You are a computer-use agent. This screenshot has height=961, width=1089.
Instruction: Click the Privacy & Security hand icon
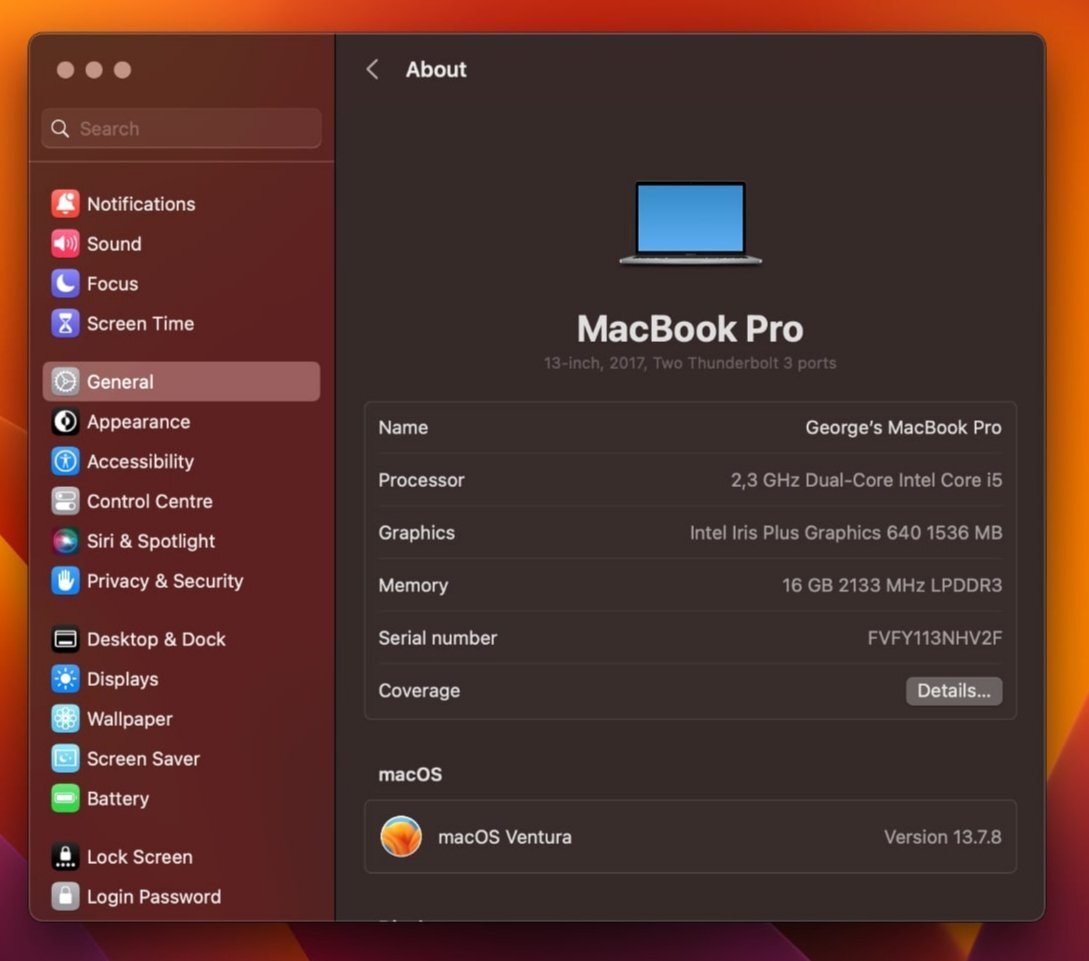65,581
